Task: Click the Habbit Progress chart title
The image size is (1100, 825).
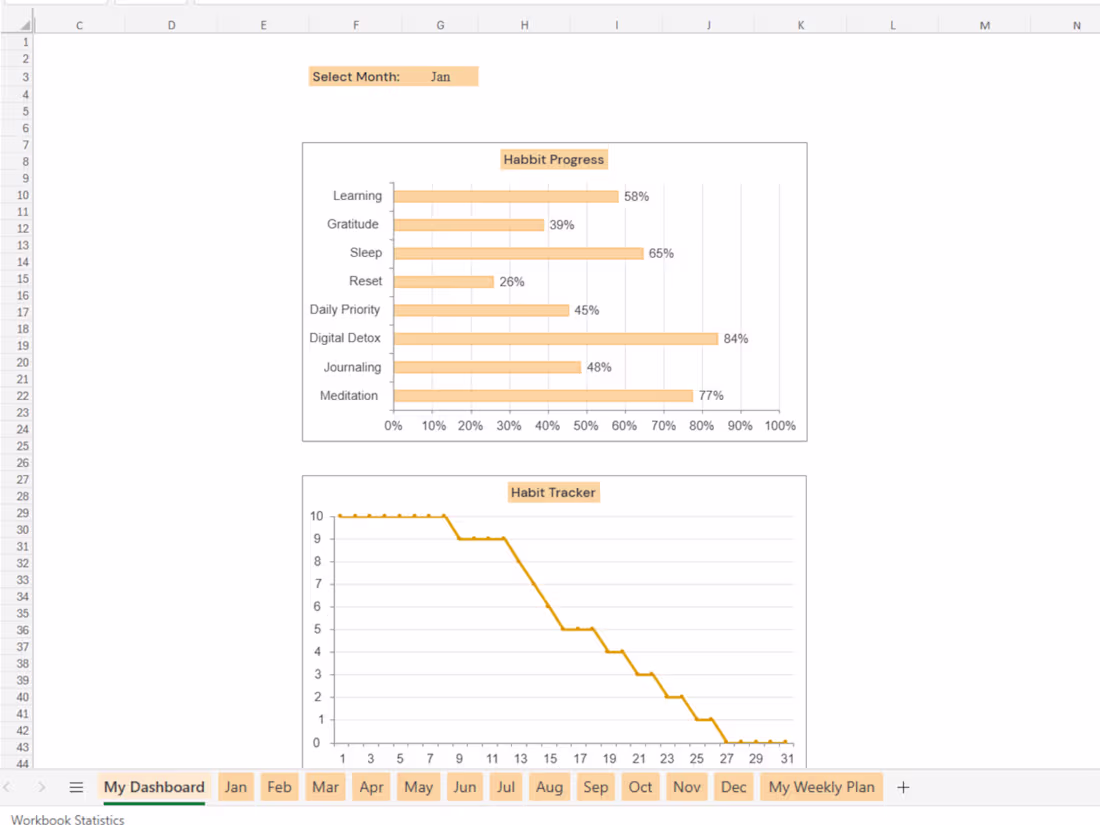Action: [x=553, y=158]
